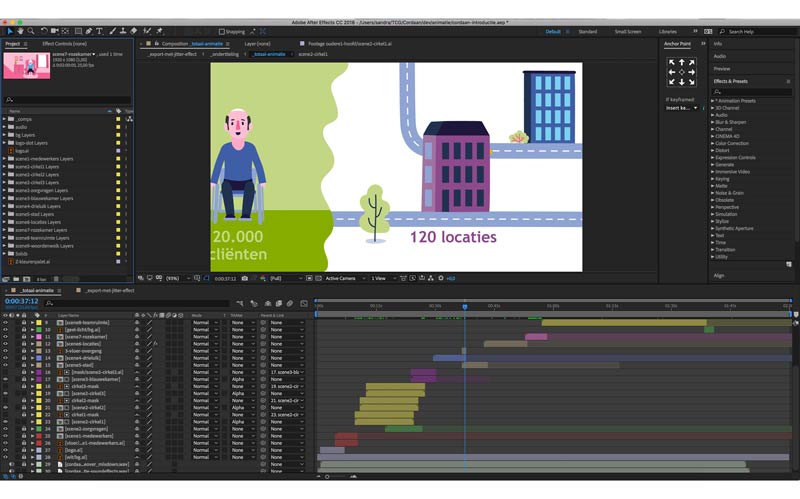The image size is (800, 499).
Task: Select the Zoom magnifier tool
Action: (31, 32)
